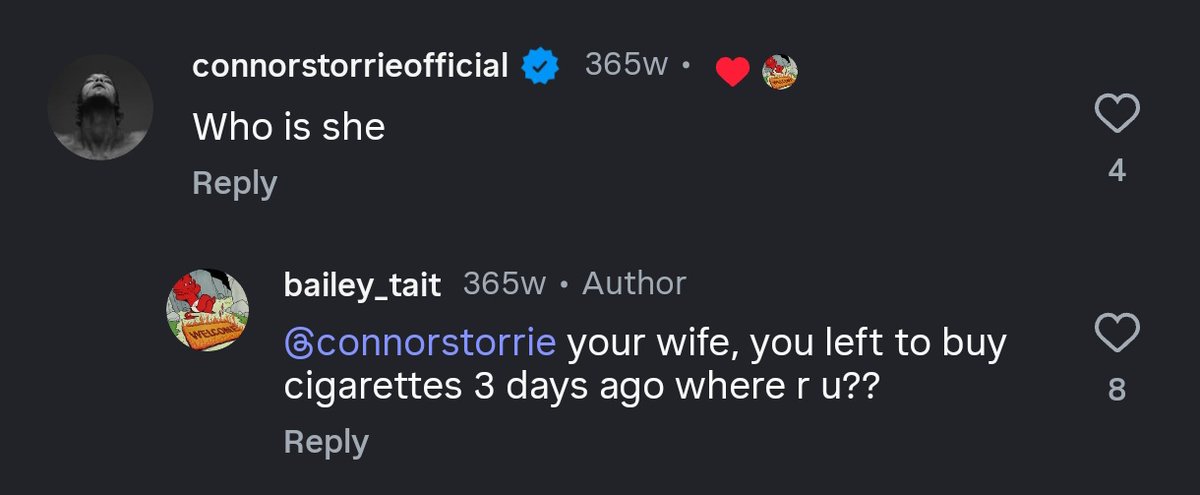Open the bailey_tait username link
Screen dimensions: 1200x495
pos(363,285)
